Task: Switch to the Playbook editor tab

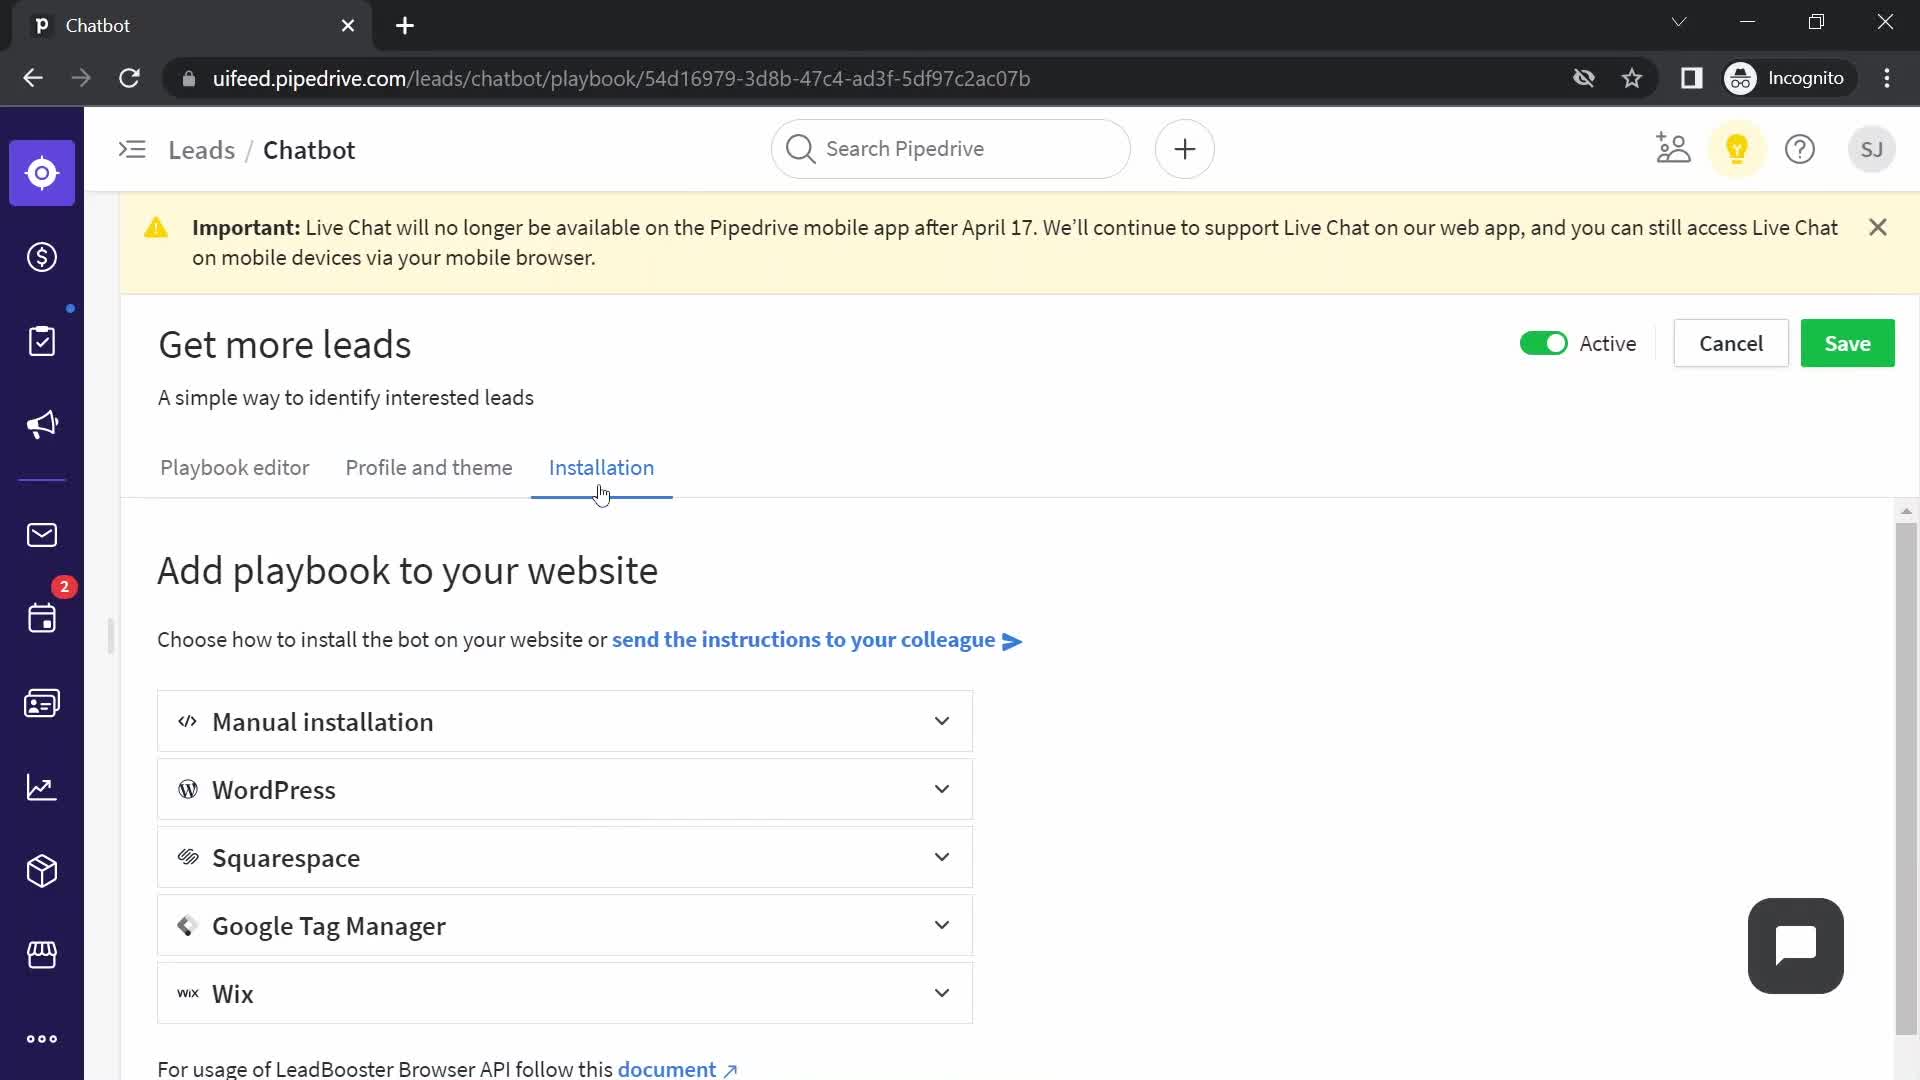Action: point(235,468)
